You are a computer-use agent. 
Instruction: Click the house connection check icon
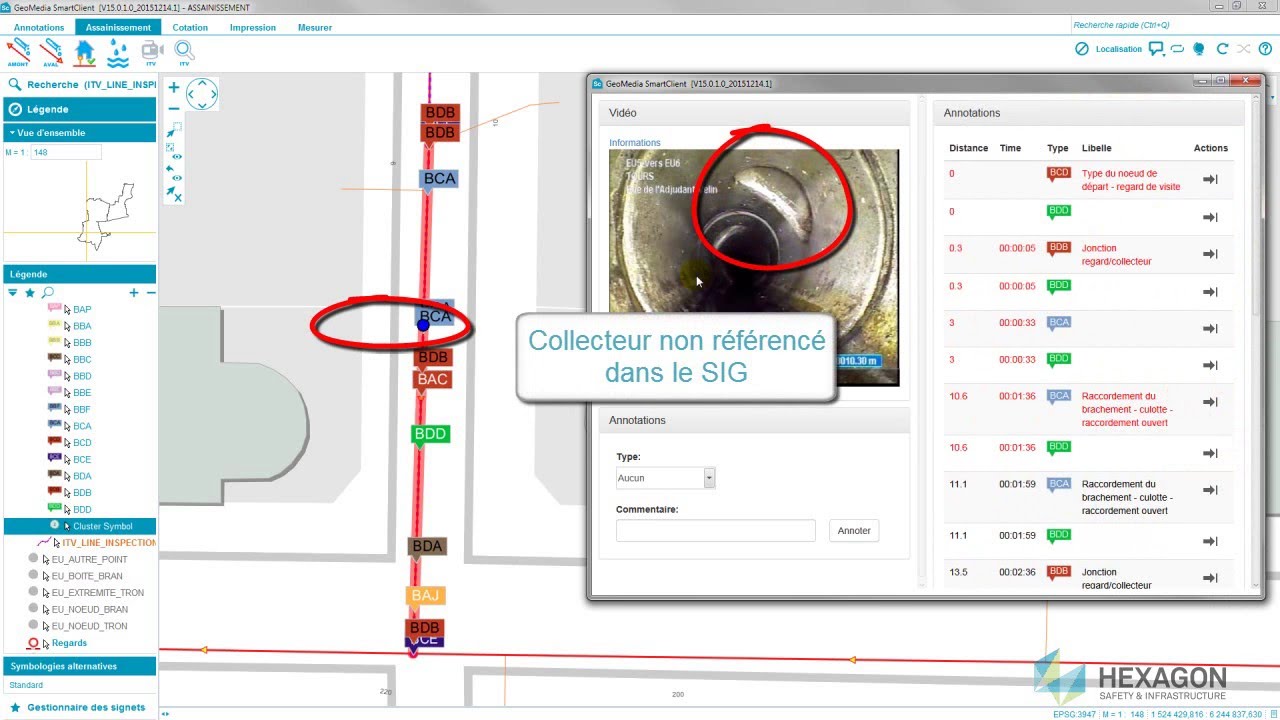coord(85,51)
